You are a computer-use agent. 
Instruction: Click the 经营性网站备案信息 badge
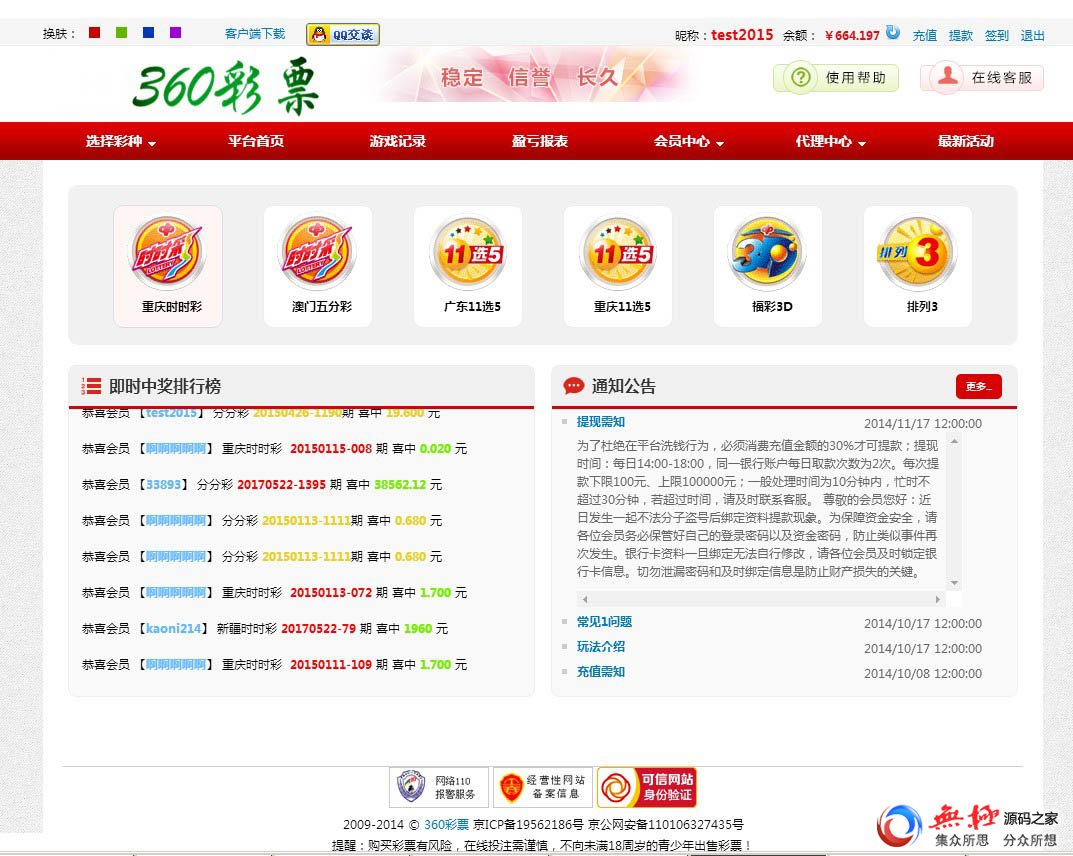[x=543, y=788]
